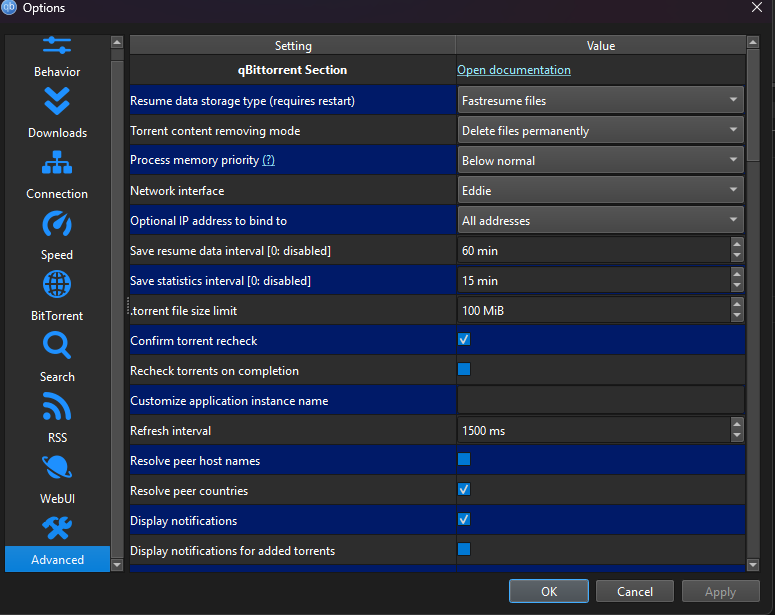Click the Cancel button
This screenshot has width=775, height=615.
[635, 591]
